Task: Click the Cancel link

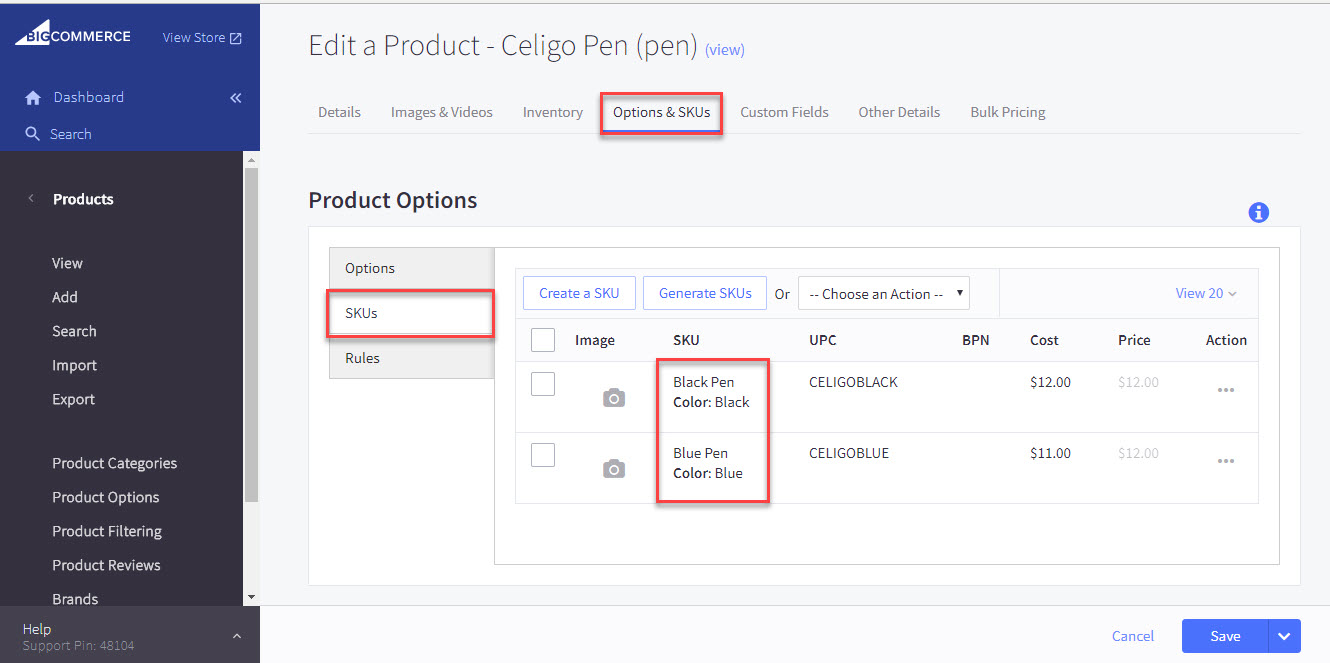Action: click(1133, 636)
